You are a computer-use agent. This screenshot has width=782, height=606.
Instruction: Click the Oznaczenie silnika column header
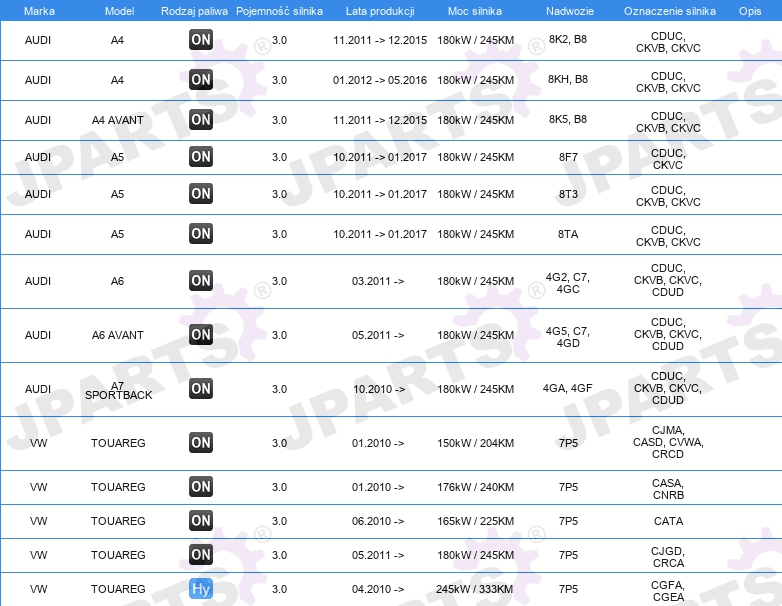pos(670,11)
